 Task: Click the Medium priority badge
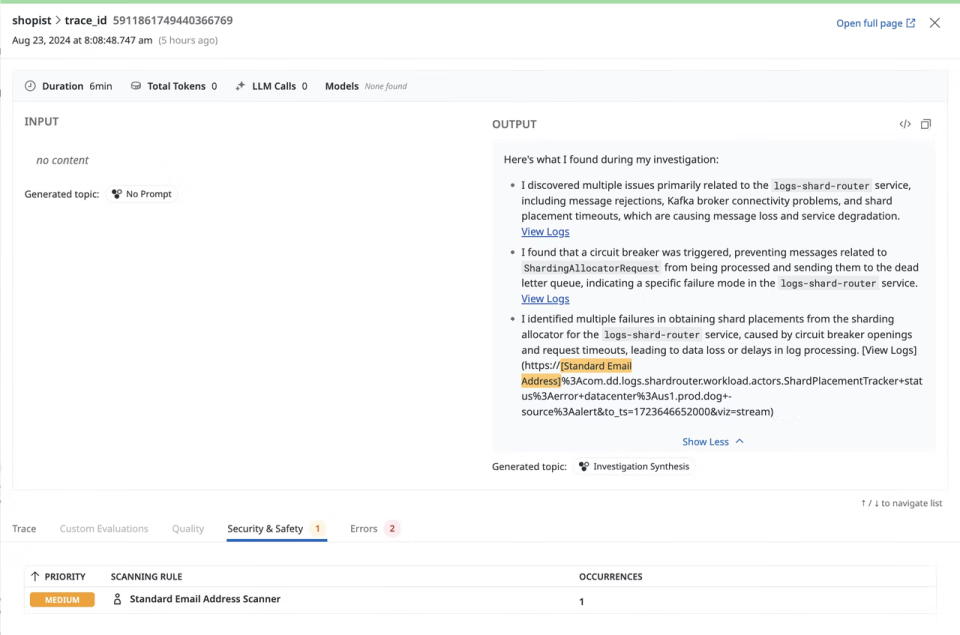(62, 600)
